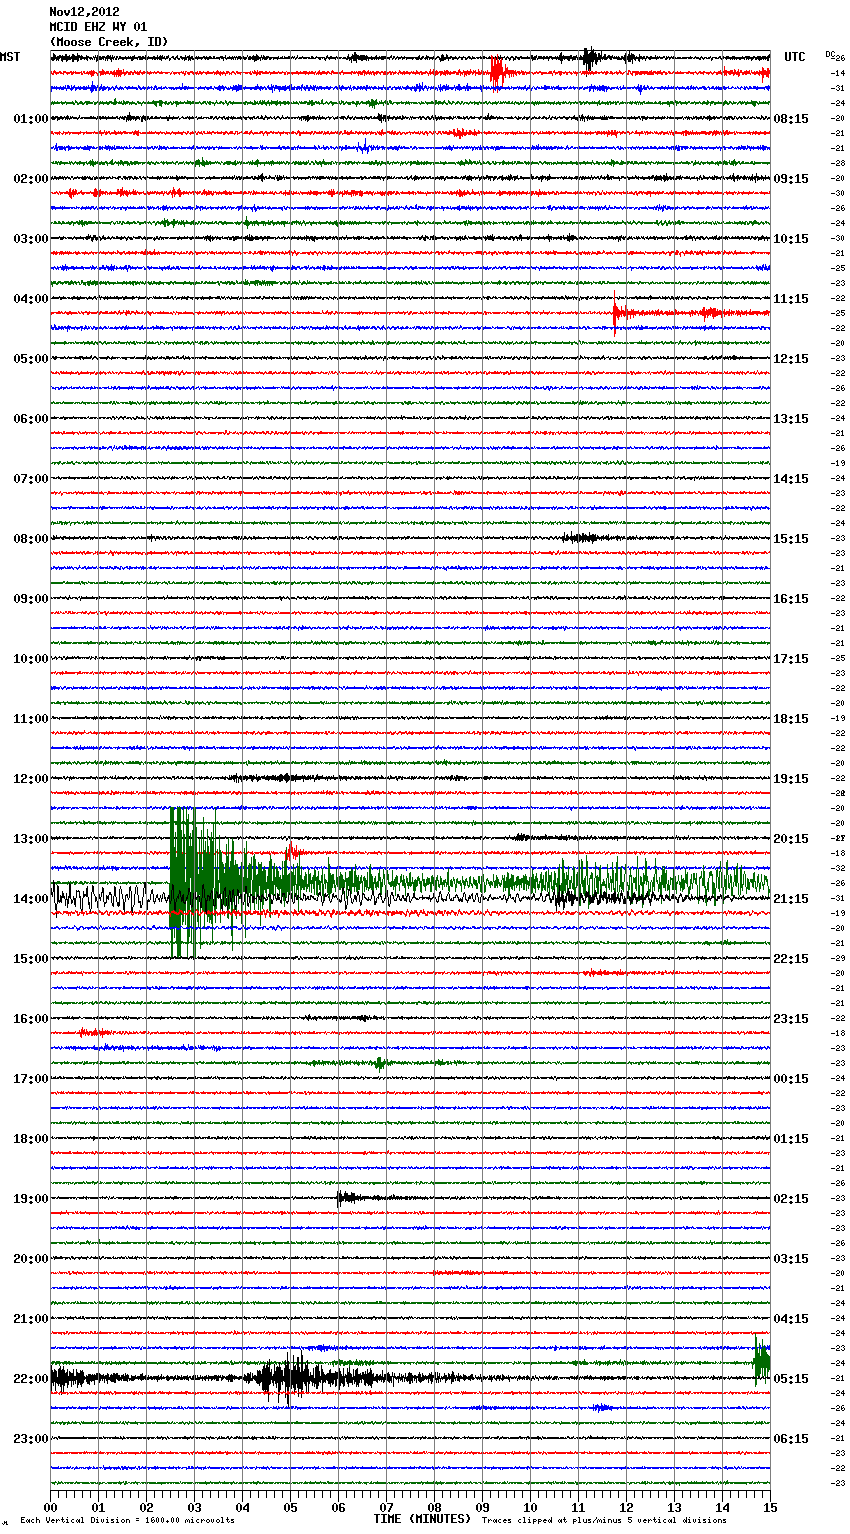This screenshot has height=1534, width=850.
Task: Click the 15:15 UTC row label
Action: pyautogui.click(x=791, y=539)
